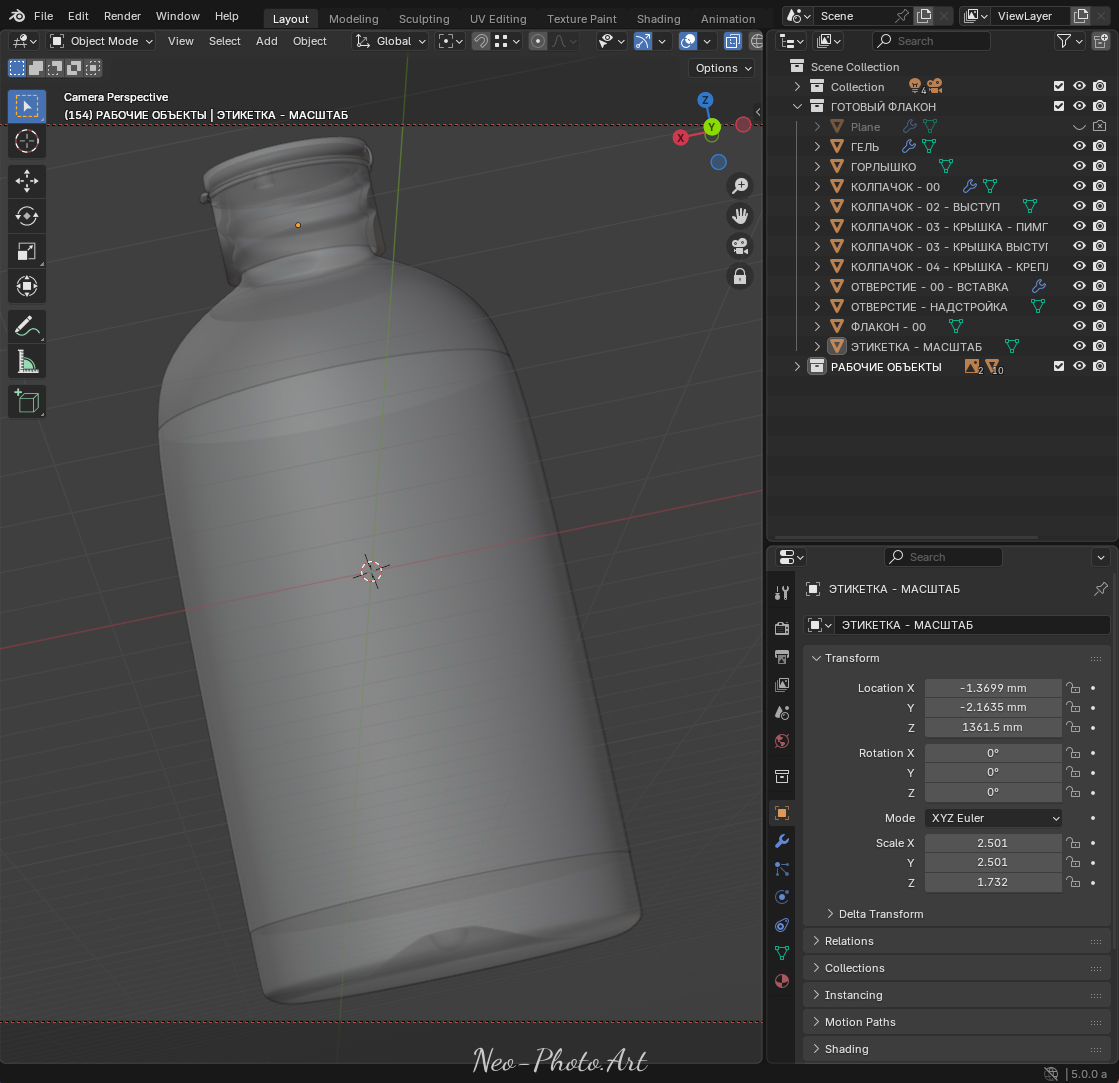Toggle camera view gizmo button

[x=740, y=246]
